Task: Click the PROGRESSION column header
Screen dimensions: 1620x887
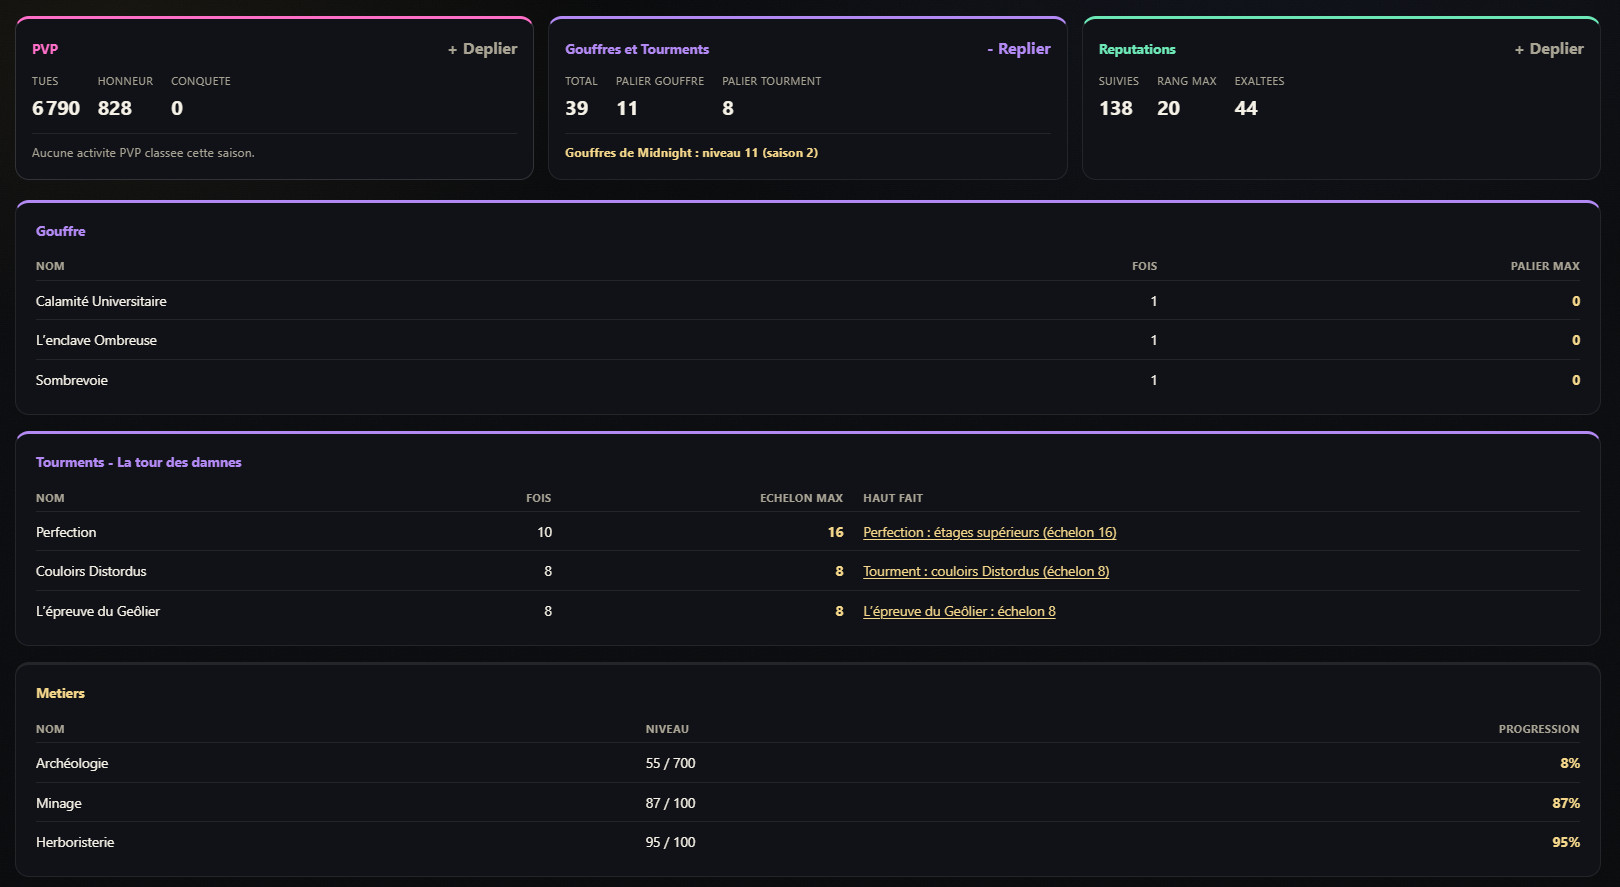Action: coord(1539,729)
